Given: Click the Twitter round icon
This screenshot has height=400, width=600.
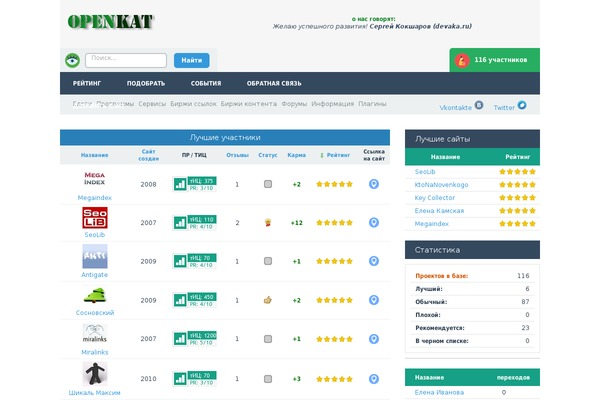Looking at the screenshot, I should 522,105.
